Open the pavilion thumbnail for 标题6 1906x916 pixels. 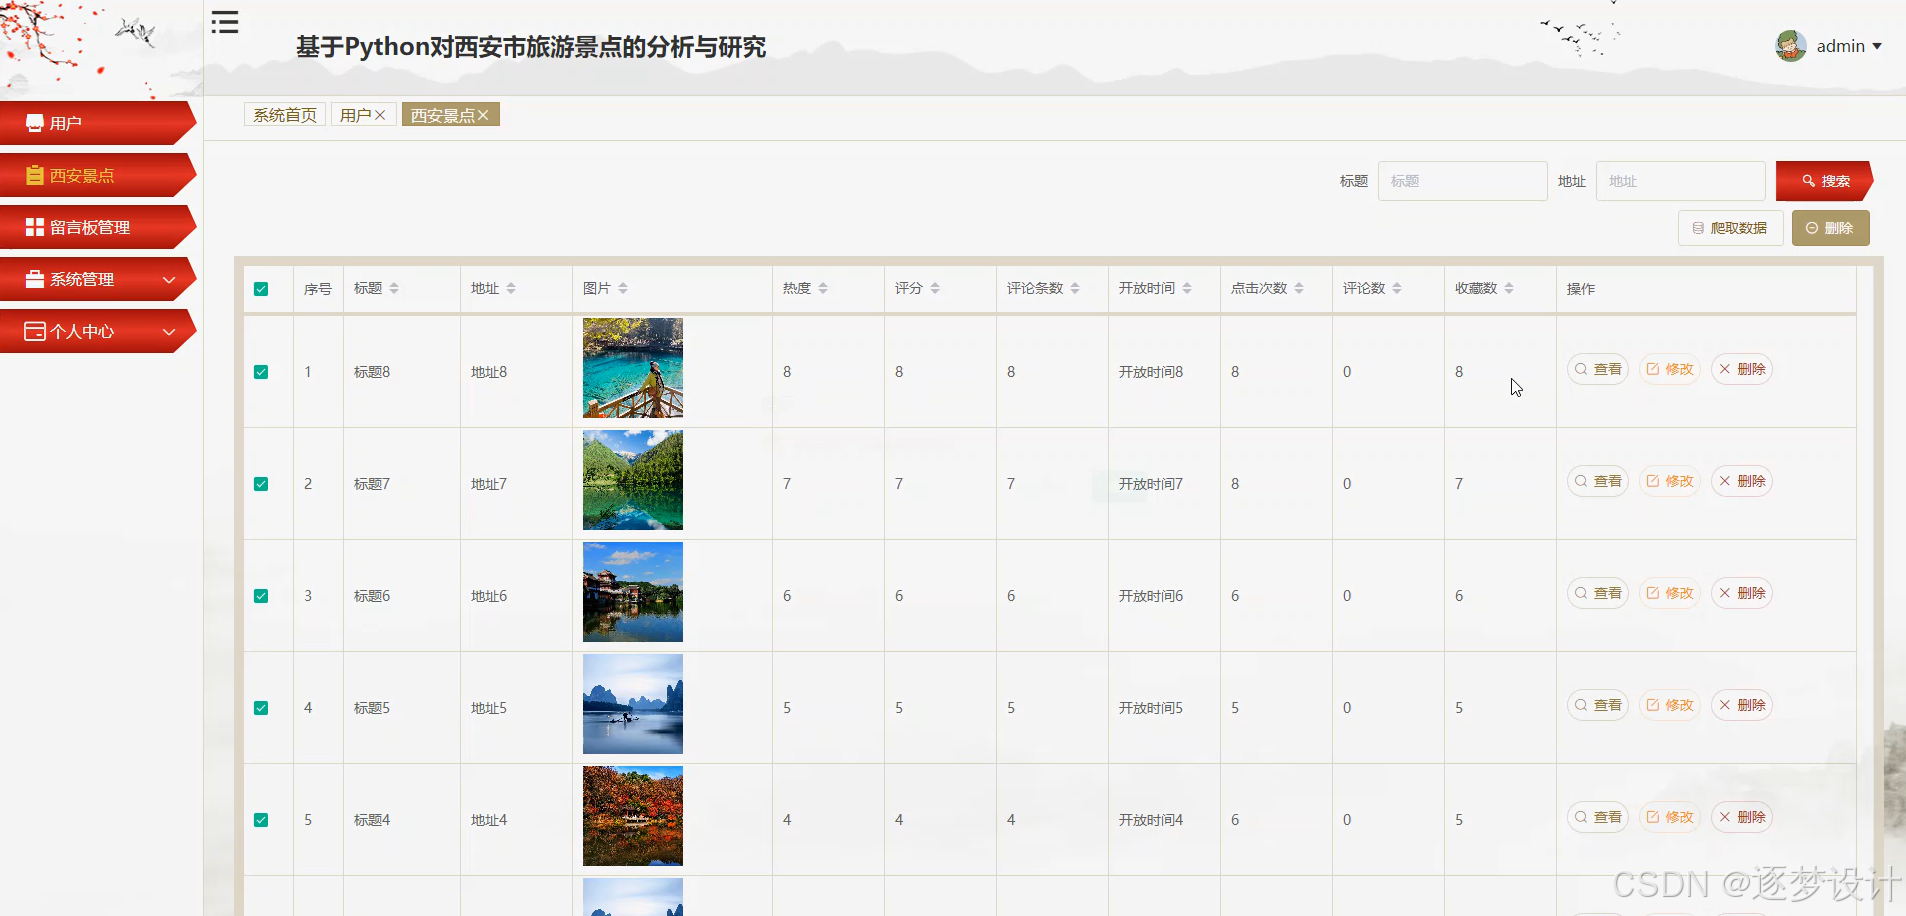pos(633,592)
